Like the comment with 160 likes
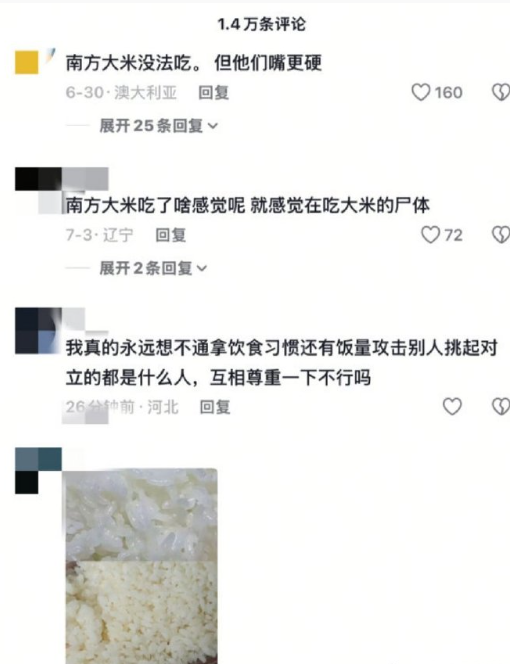The image size is (510, 664). [421, 92]
